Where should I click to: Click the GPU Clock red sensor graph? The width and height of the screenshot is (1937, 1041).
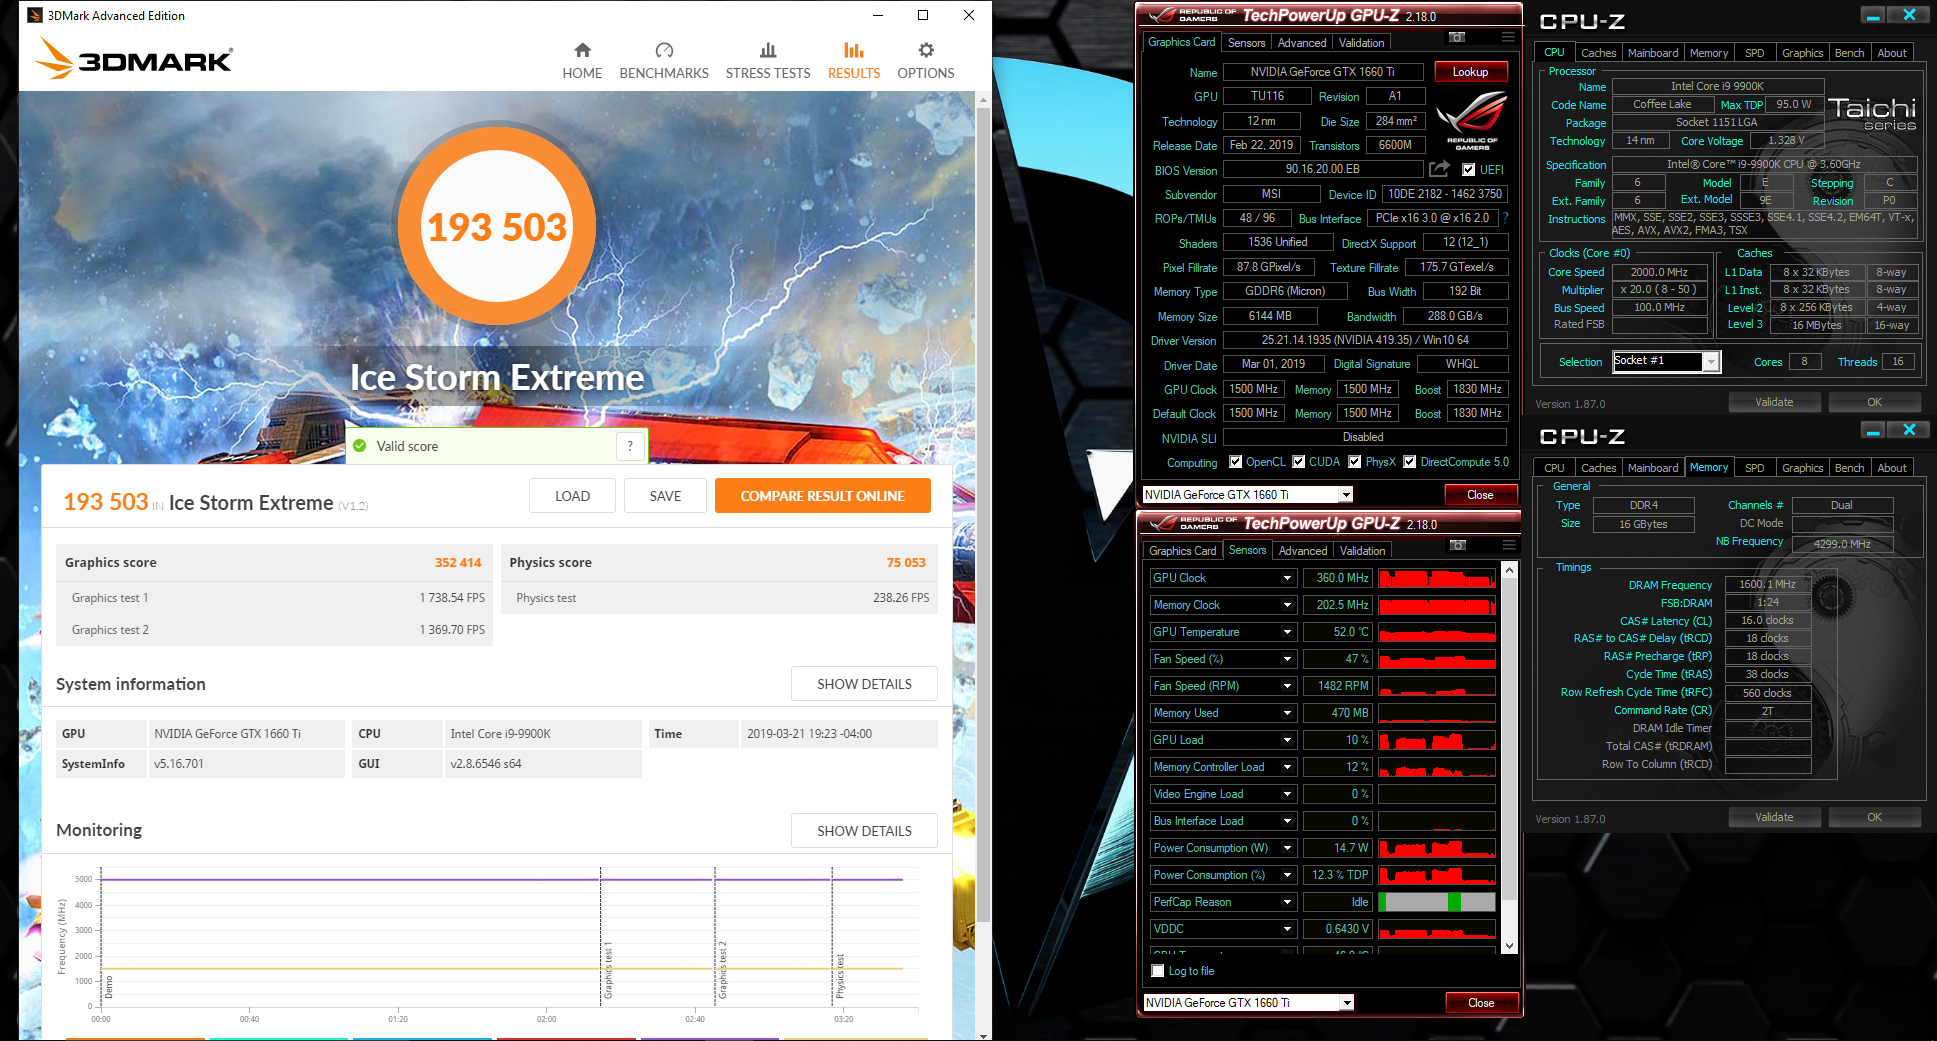pyautogui.click(x=1436, y=578)
